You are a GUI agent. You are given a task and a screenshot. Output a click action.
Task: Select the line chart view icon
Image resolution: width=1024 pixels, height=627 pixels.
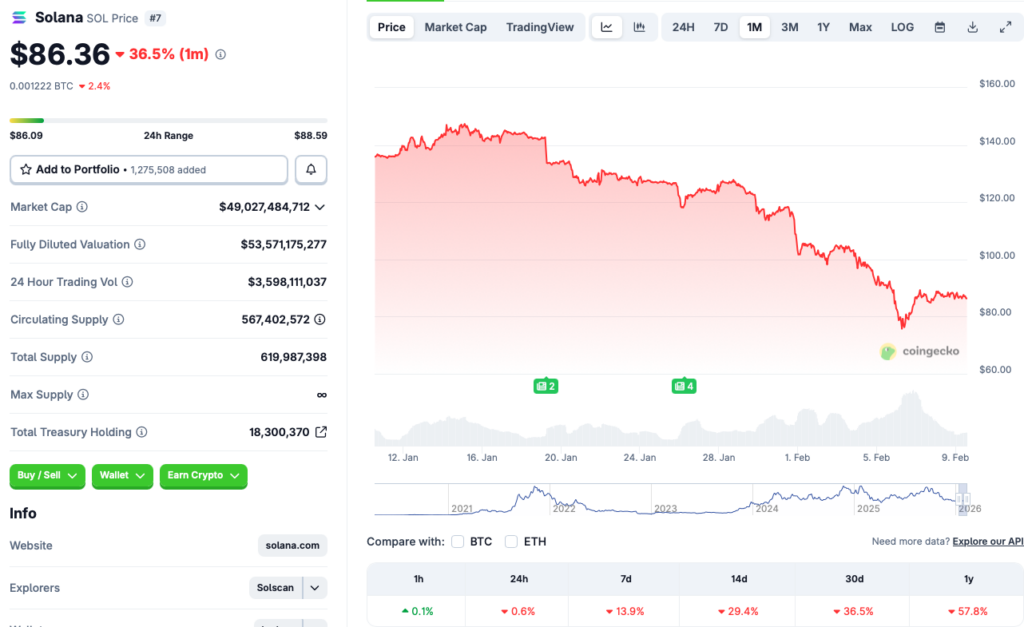pyautogui.click(x=607, y=27)
